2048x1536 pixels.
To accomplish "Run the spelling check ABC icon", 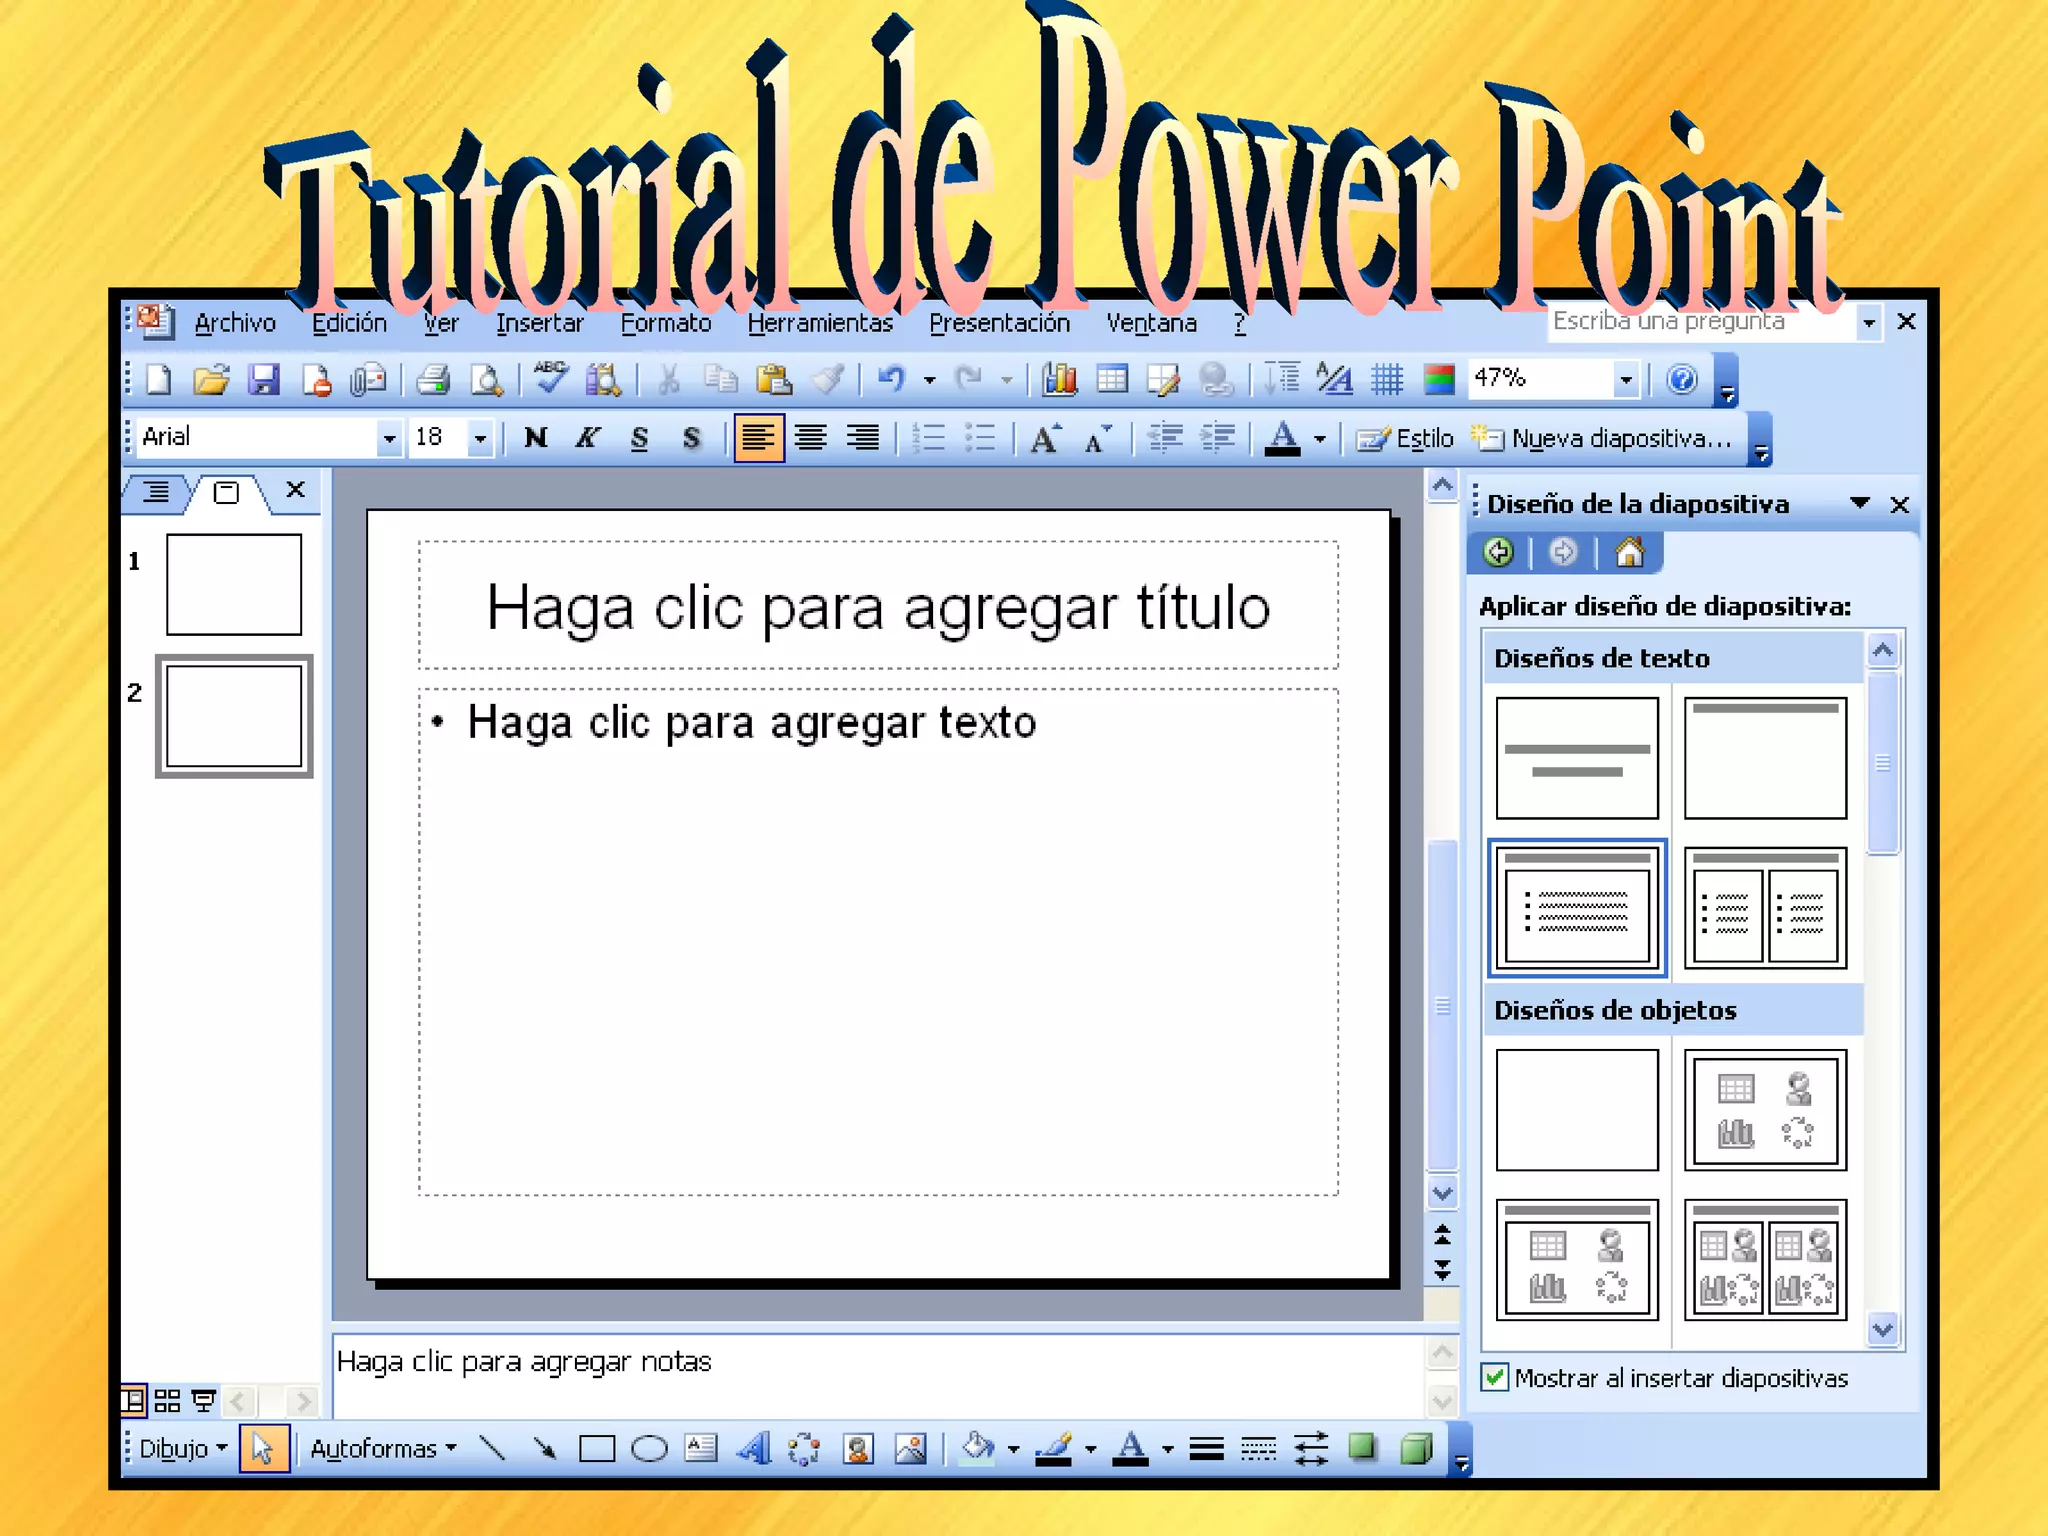I will click(550, 379).
